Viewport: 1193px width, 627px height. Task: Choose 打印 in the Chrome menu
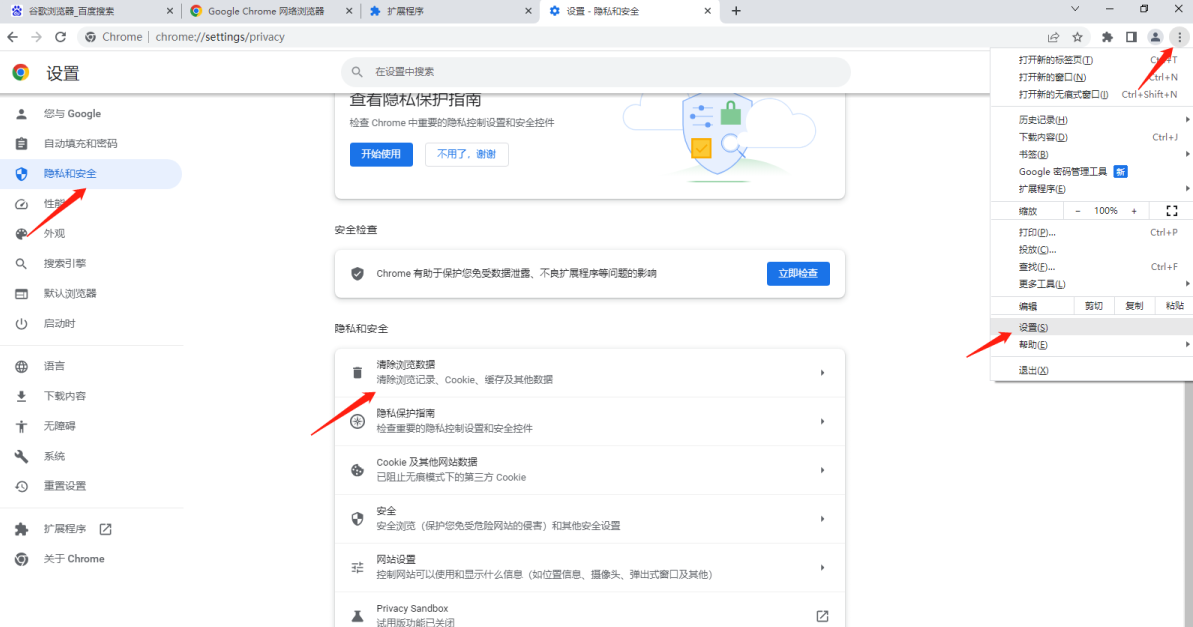(1092, 232)
